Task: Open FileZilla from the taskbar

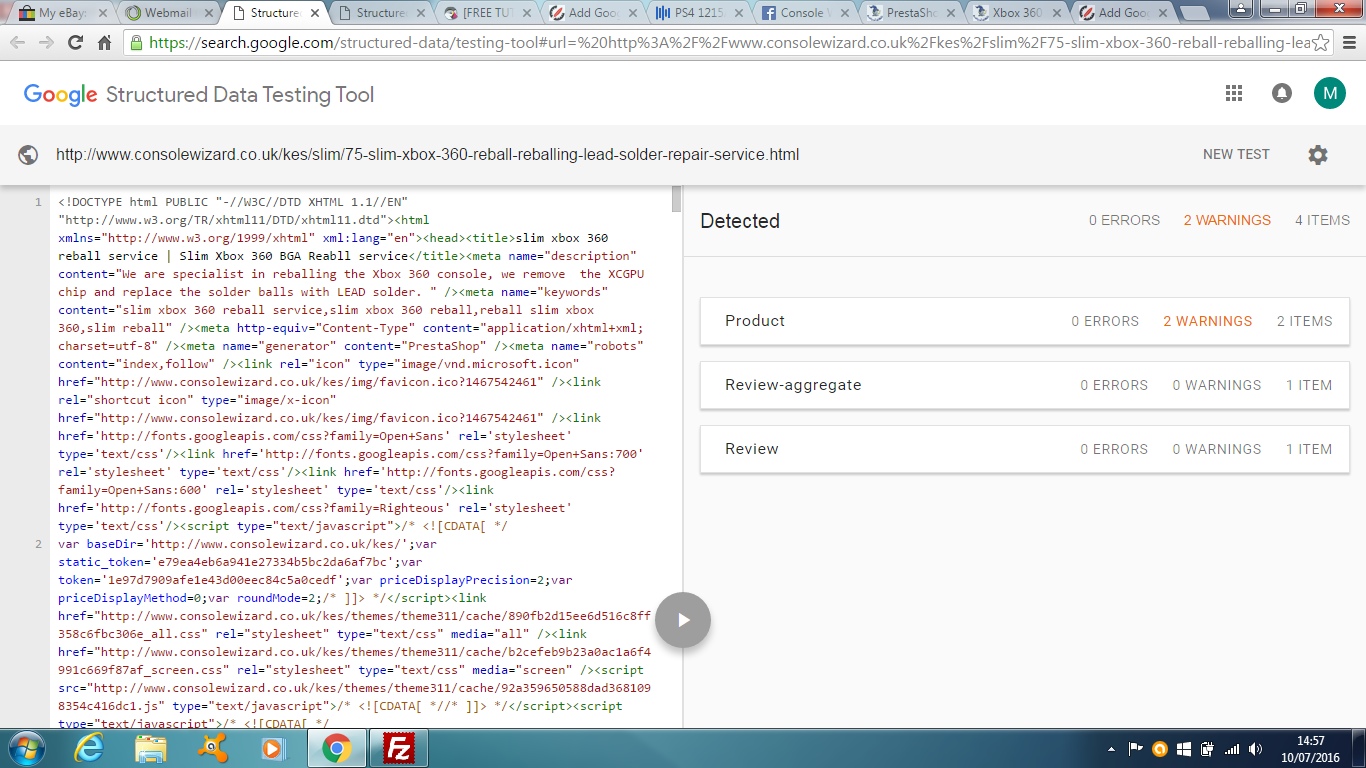Action: (x=399, y=748)
